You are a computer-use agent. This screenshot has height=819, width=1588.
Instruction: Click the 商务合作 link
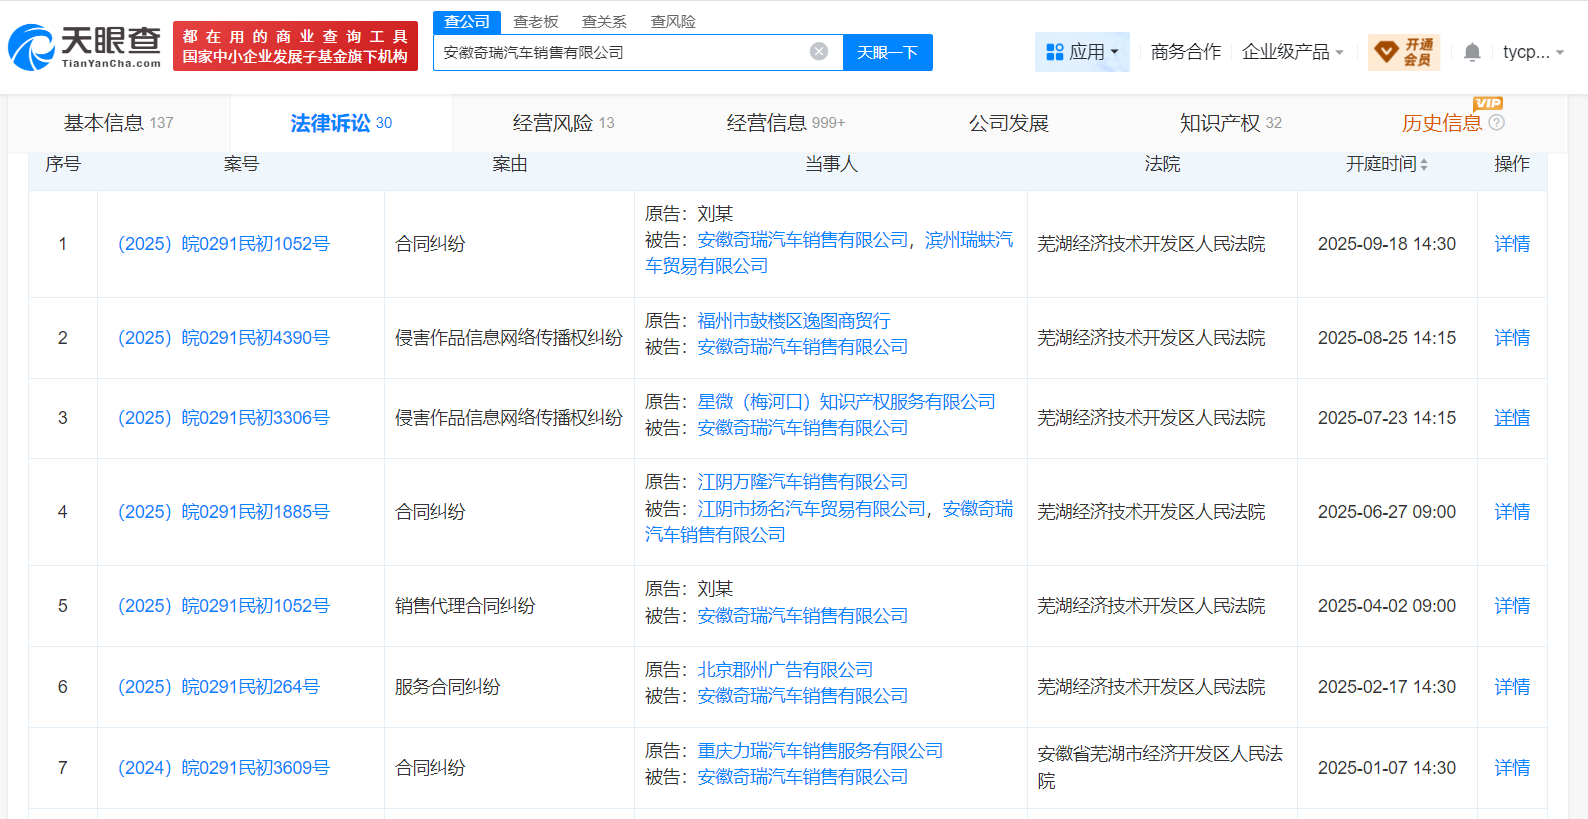tap(1185, 52)
